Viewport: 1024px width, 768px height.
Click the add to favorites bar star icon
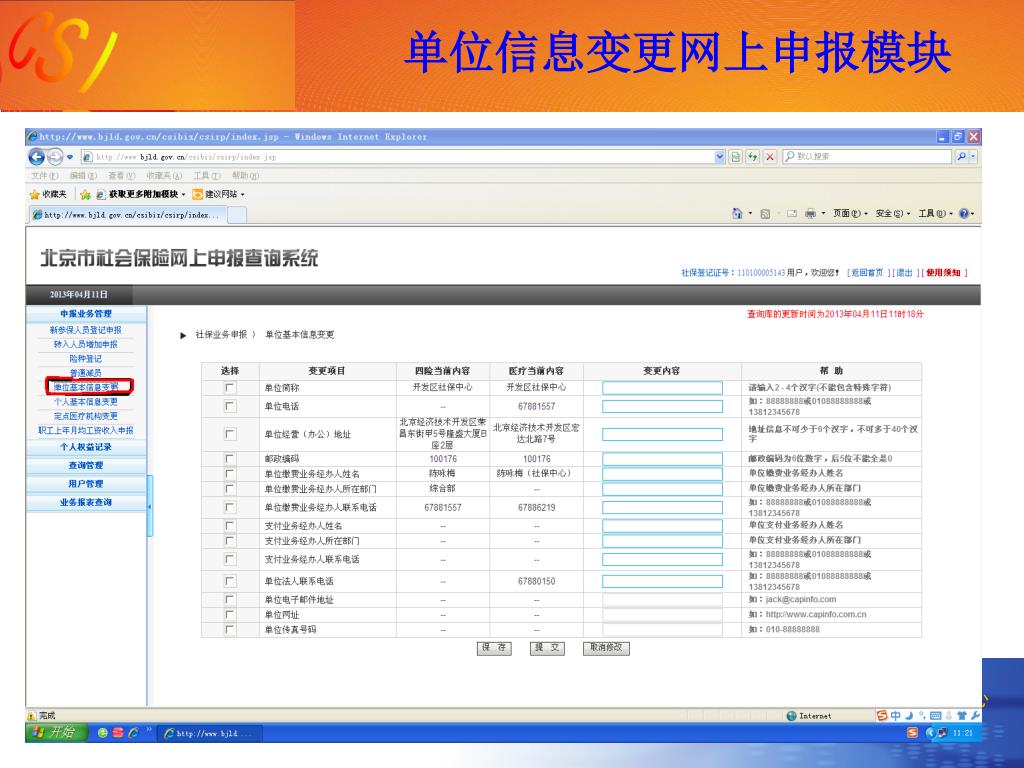click(x=85, y=195)
